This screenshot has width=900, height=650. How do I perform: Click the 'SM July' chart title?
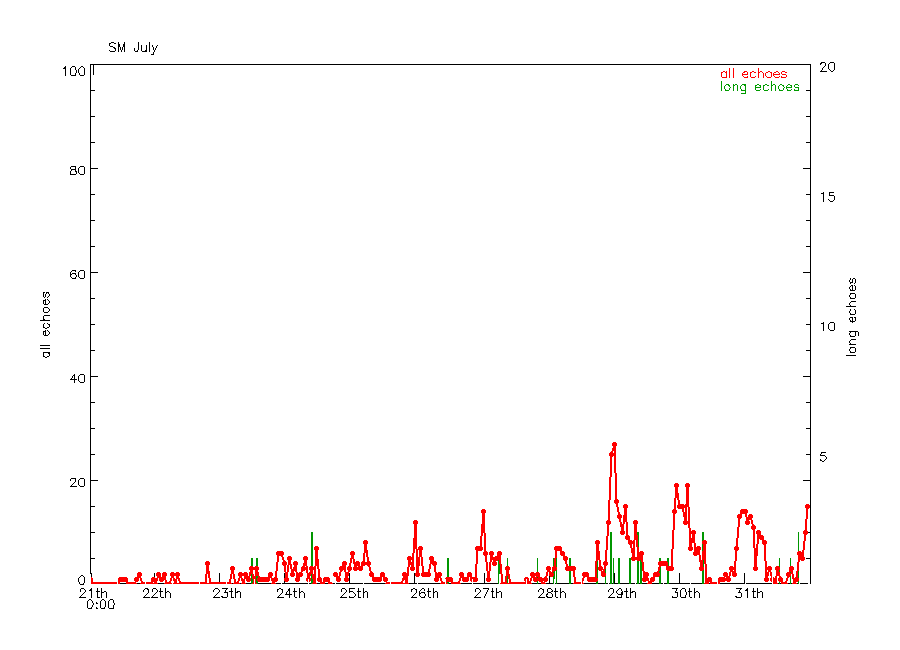[133, 48]
